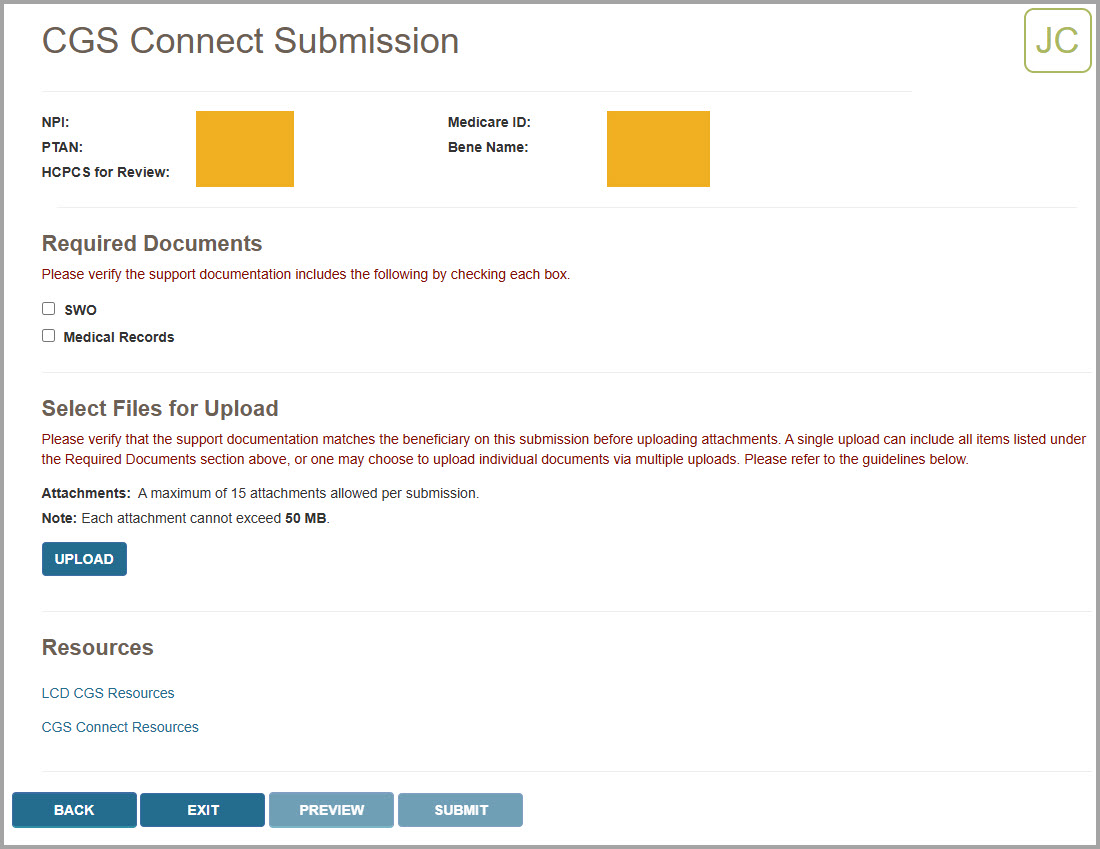Click the JC jurisdiction badge icon
The width and height of the screenshot is (1100, 849).
pos(1057,41)
